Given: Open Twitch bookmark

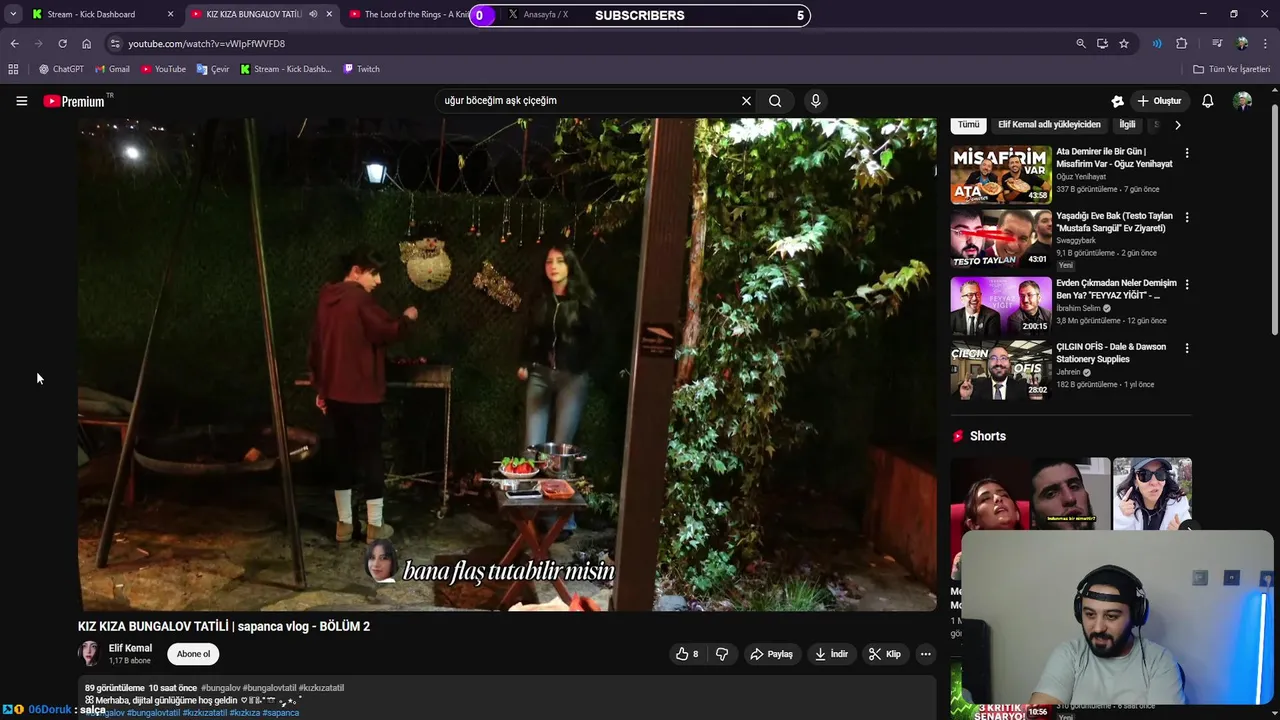Looking at the screenshot, I should click(361, 69).
